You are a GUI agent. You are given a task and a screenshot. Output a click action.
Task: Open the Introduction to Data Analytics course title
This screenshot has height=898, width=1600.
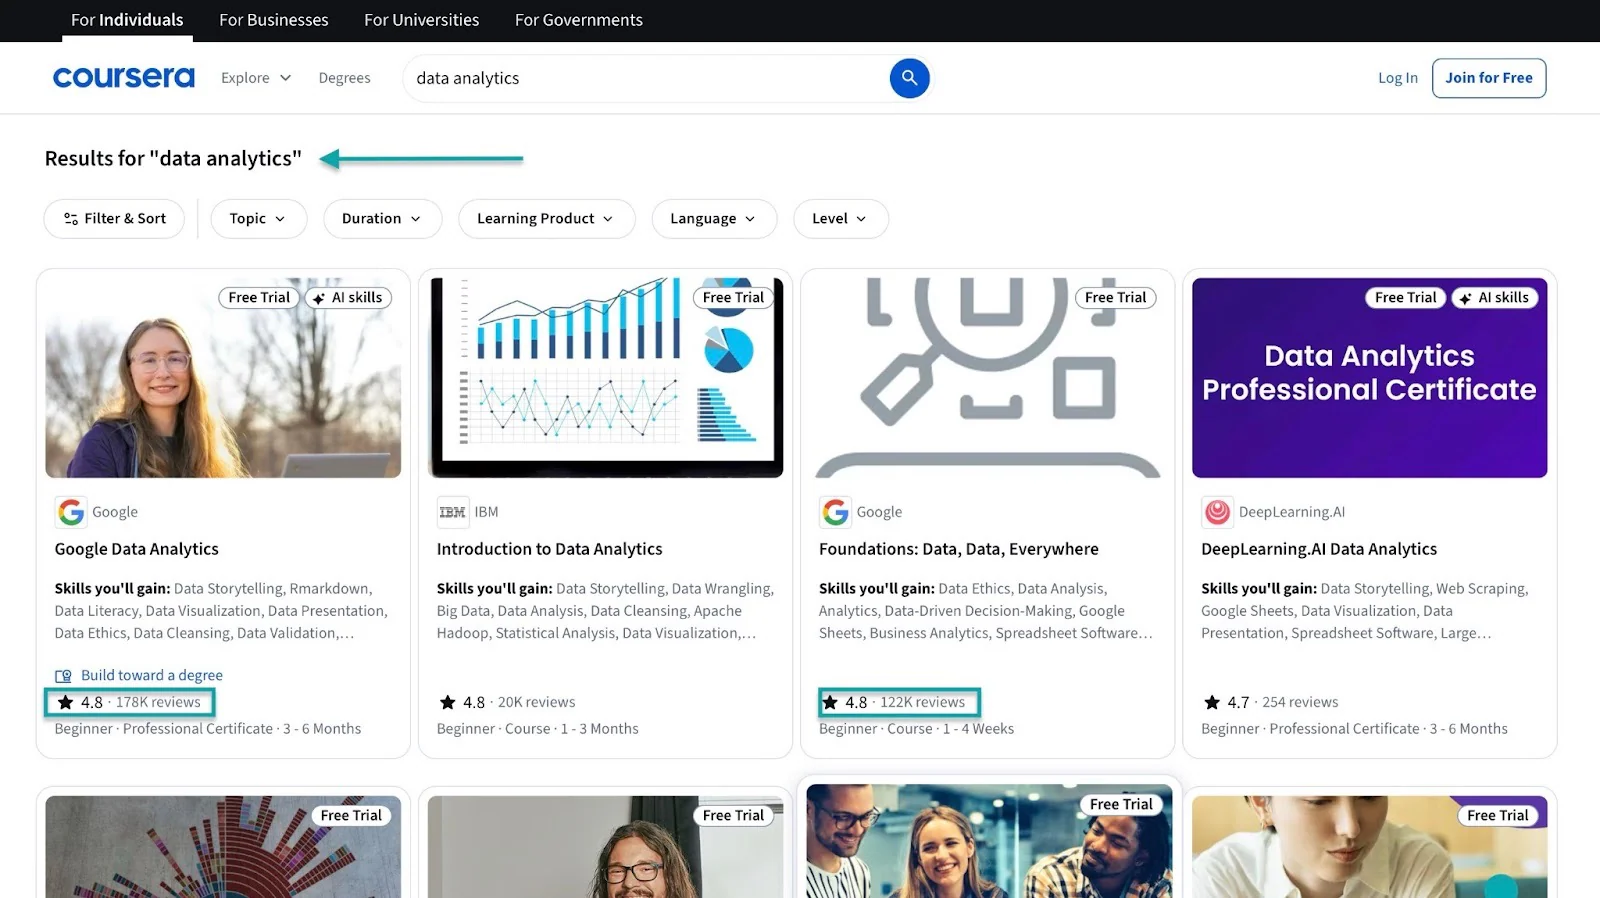pos(549,549)
